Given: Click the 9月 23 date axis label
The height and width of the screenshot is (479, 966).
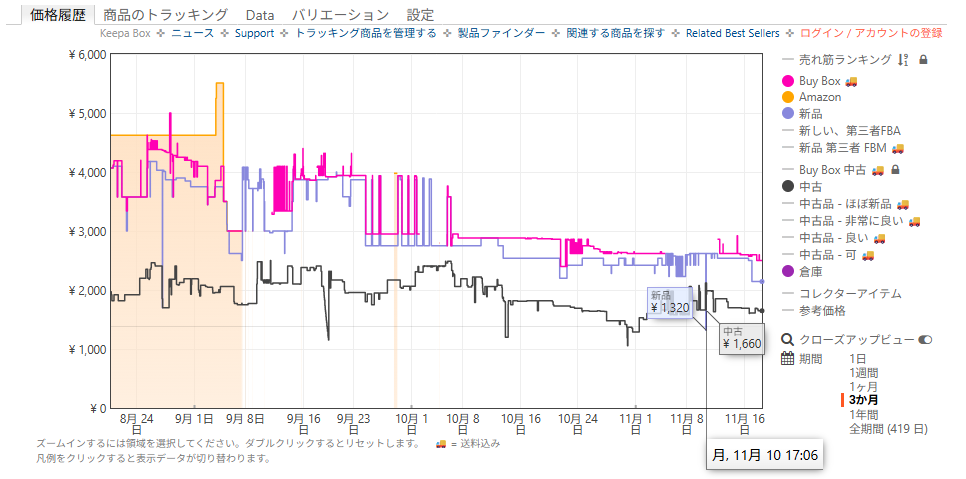Looking at the screenshot, I should (354, 425).
